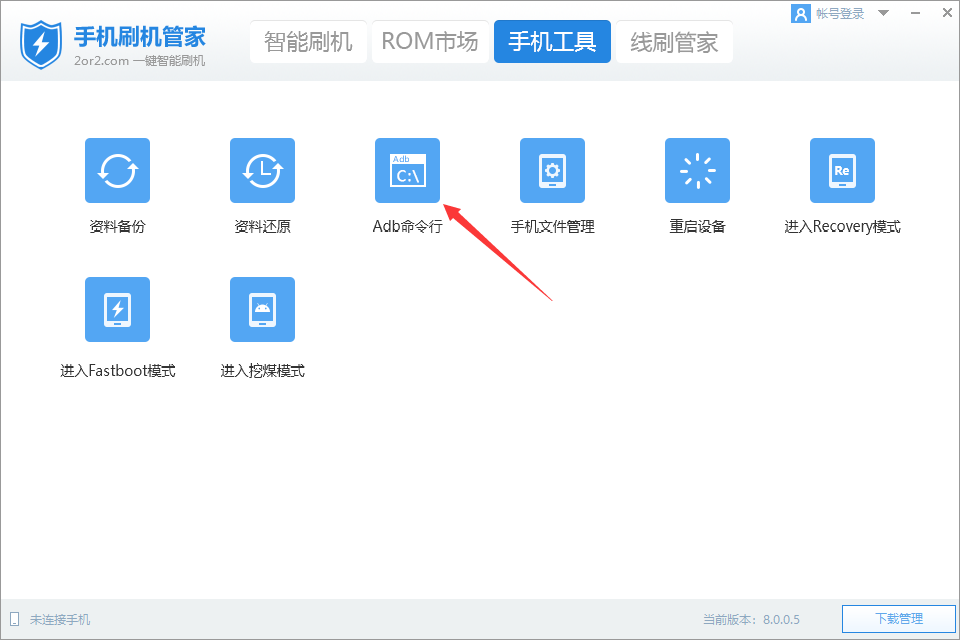Click the phone status icon in status bar
The height and width of the screenshot is (640, 960).
14,619
